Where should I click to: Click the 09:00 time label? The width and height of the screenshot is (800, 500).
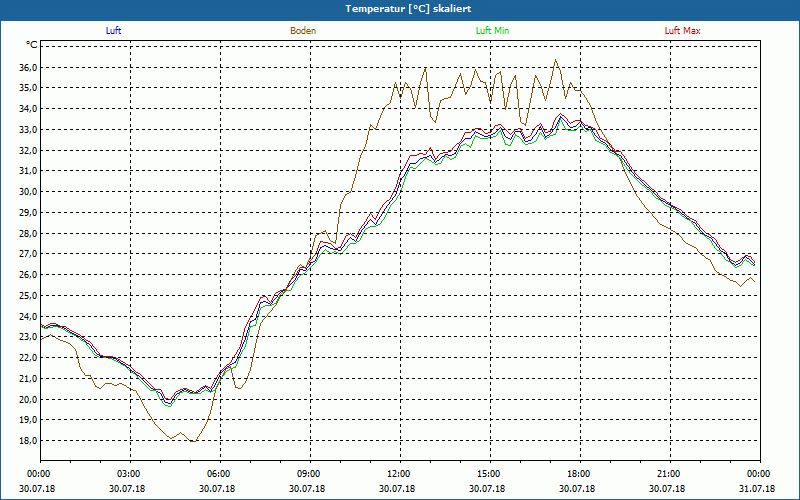[x=310, y=474]
